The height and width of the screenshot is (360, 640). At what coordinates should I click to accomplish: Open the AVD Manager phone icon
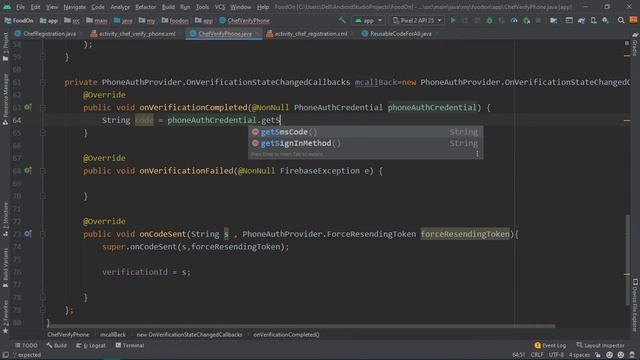(x=593, y=20)
